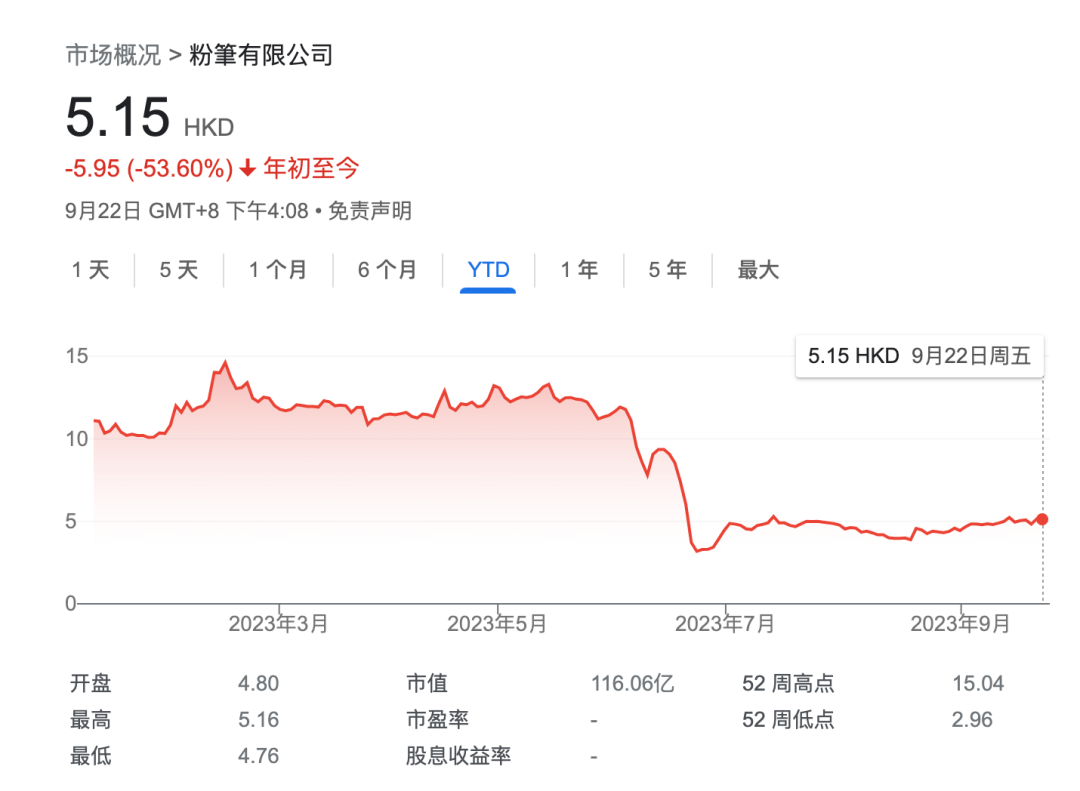
Task: Click the red down arrow beside 年初至今
Action: pyautogui.click(x=248, y=168)
